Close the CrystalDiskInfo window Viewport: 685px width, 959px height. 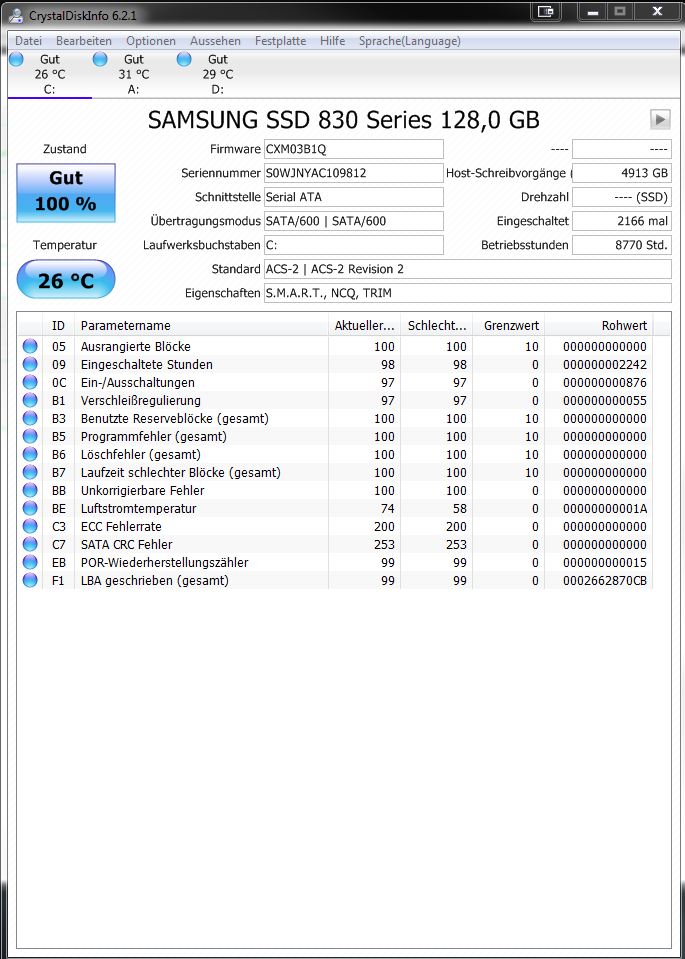point(658,11)
